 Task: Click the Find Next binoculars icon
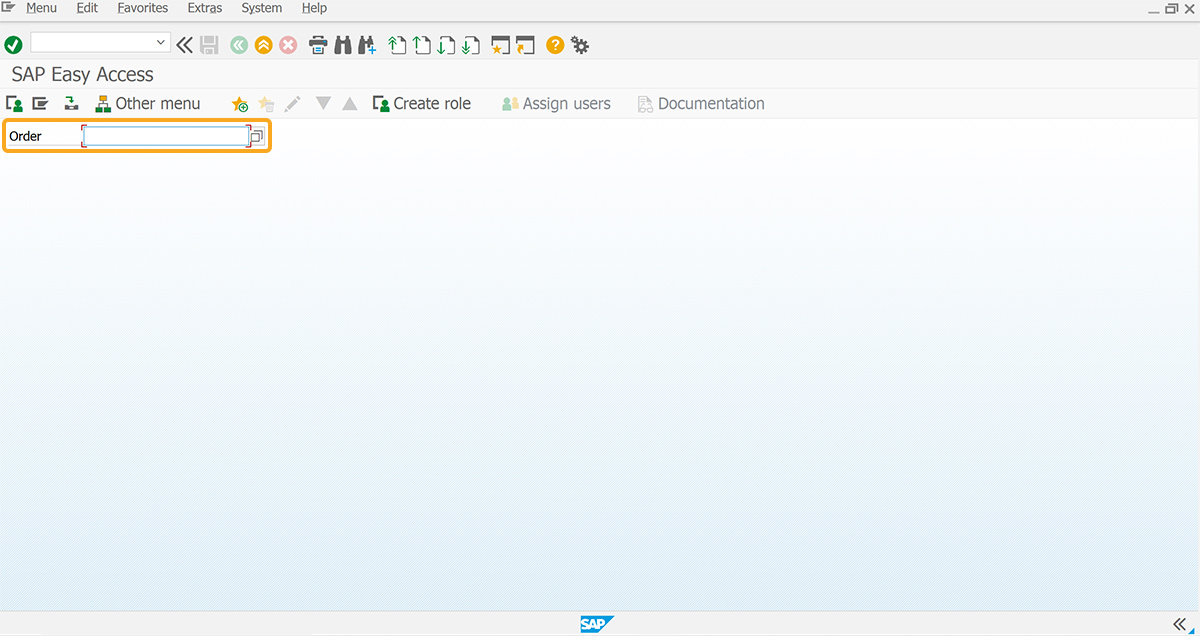pyautogui.click(x=367, y=45)
